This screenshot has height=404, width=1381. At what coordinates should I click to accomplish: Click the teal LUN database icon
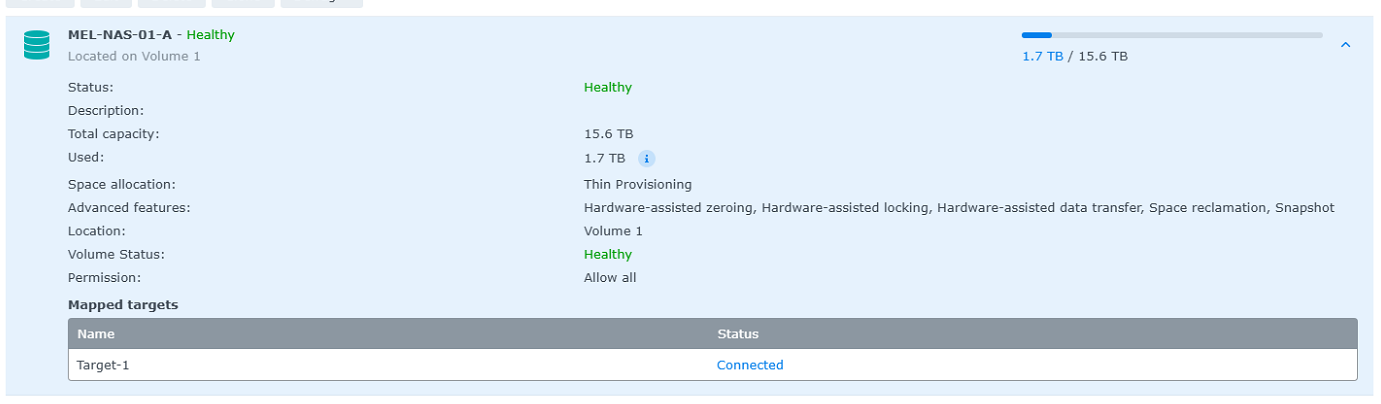click(x=37, y=45)
